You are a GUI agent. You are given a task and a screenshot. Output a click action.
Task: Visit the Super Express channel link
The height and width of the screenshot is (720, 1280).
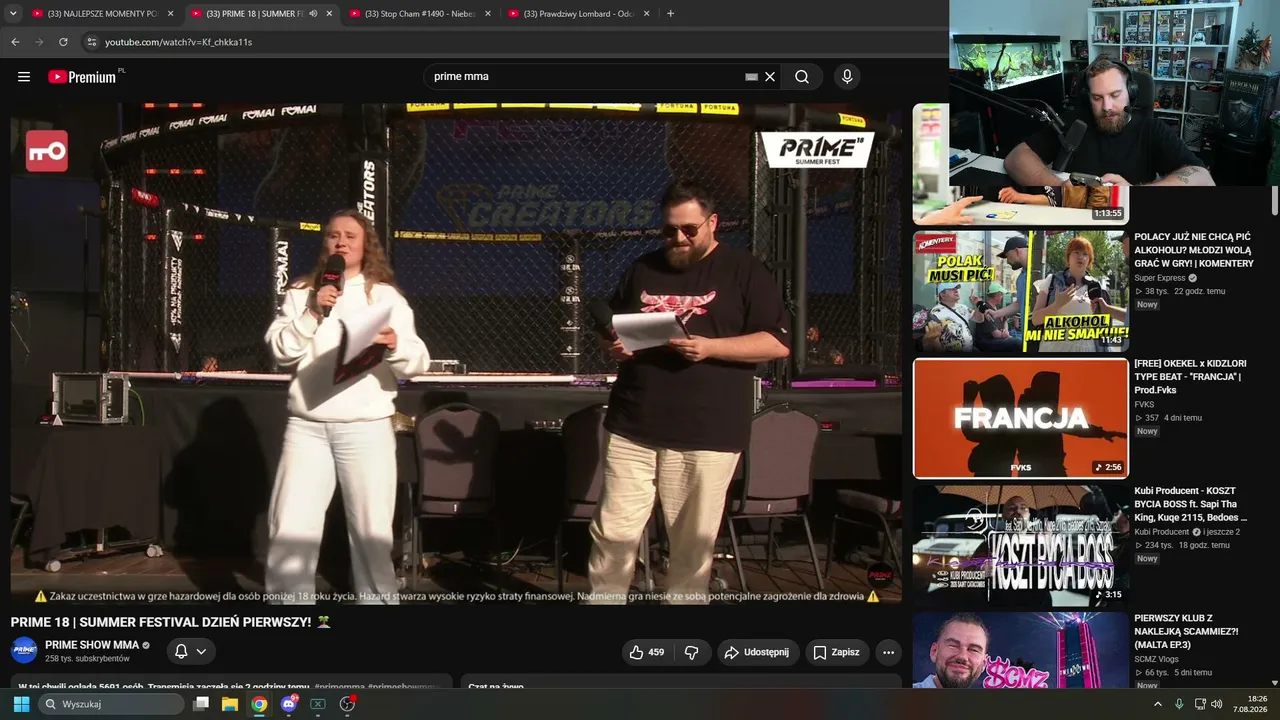pos(1159,278)
